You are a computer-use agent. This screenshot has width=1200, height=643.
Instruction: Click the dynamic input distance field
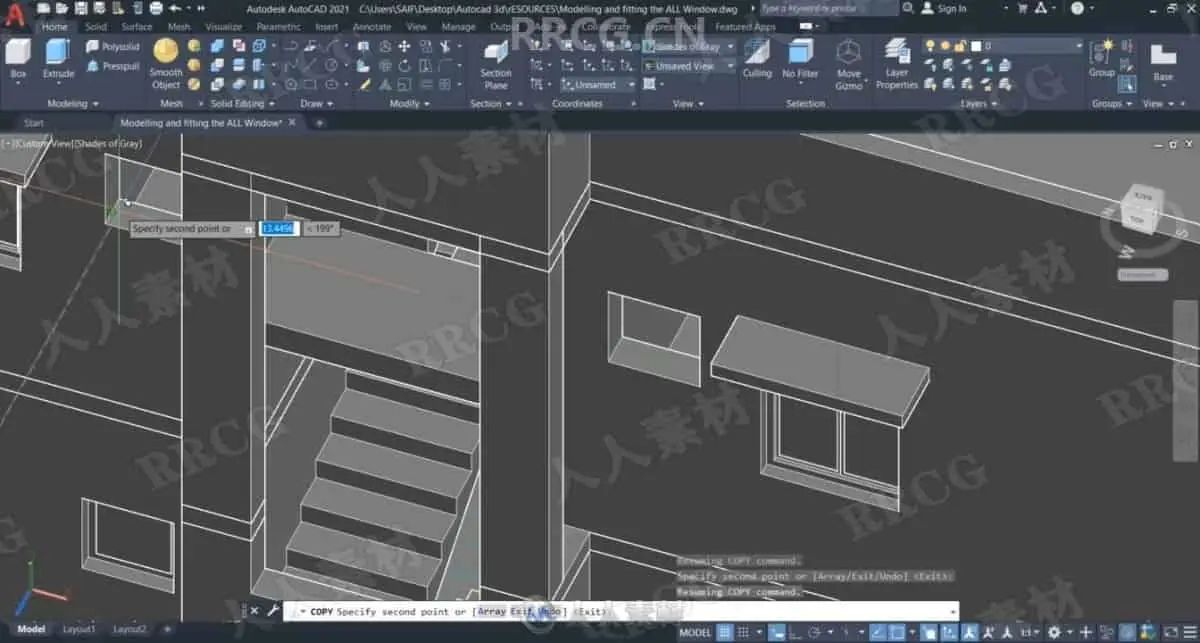(277, 229)
